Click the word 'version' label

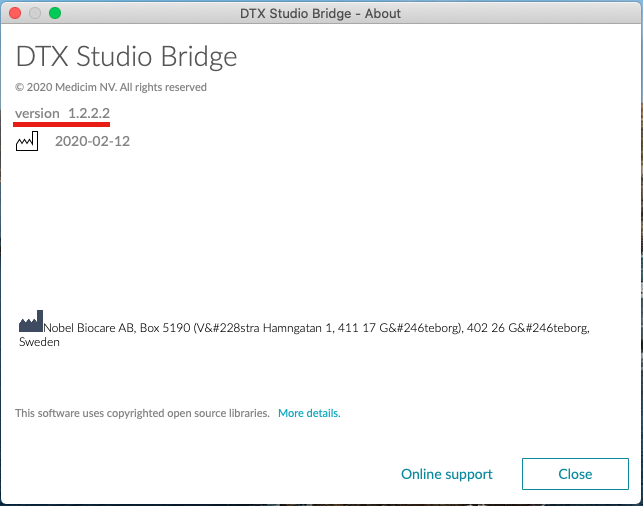tap(37, 113)
